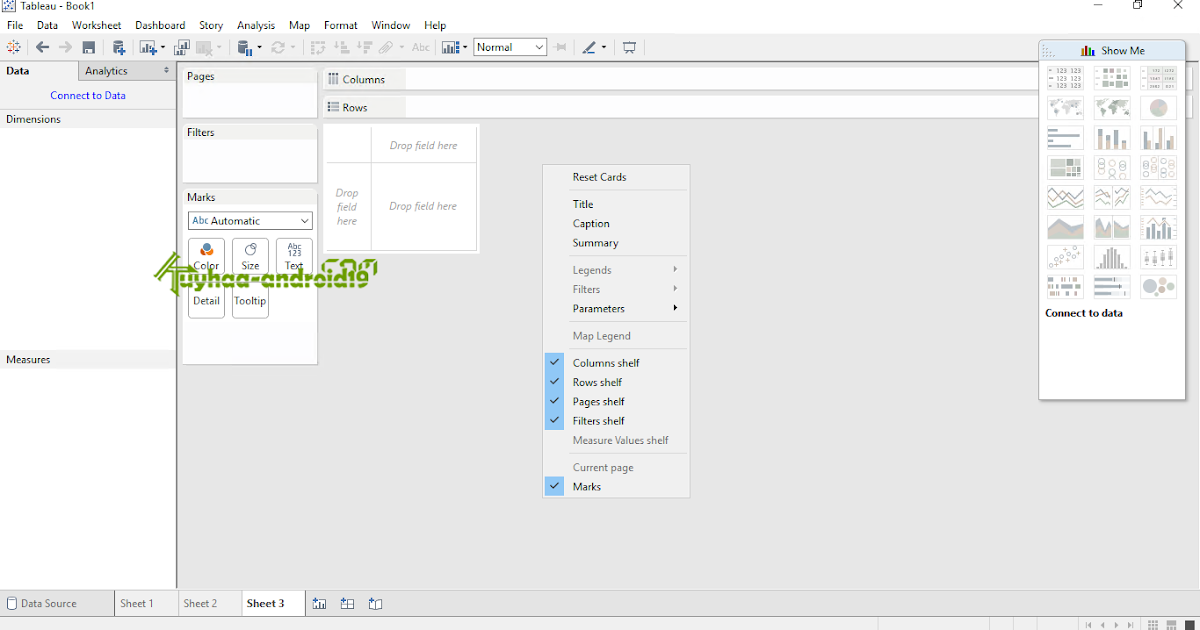This screenshot has width=1200, height=630.
Task: Click the Show Me cards chart icon in toolbar
Action: pos(450,47)
